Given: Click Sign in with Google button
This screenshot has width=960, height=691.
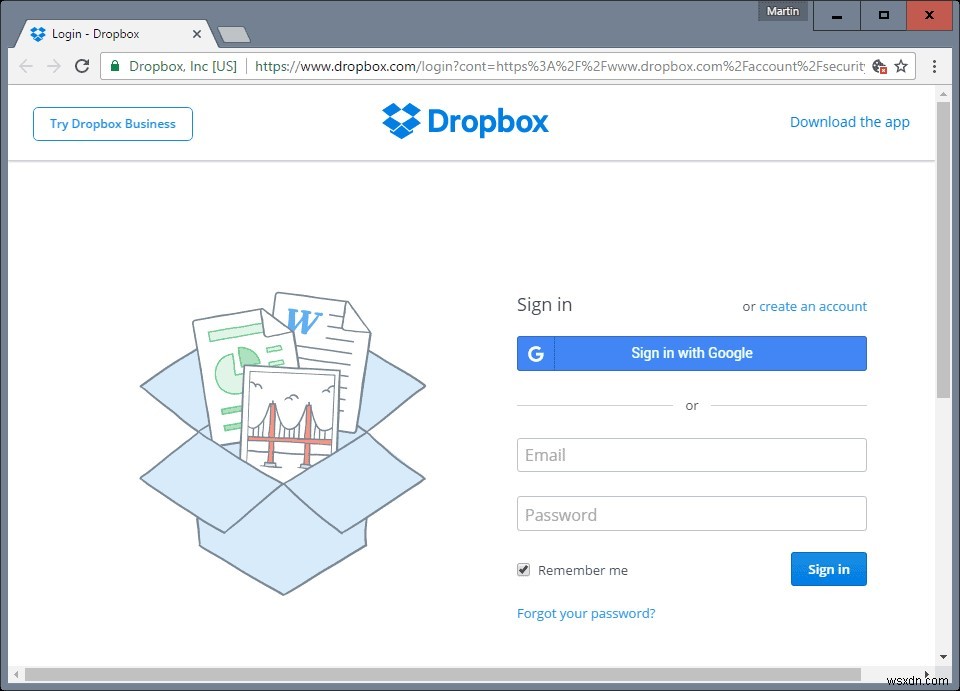Looking at the screenshot, I should coord(692,353).
